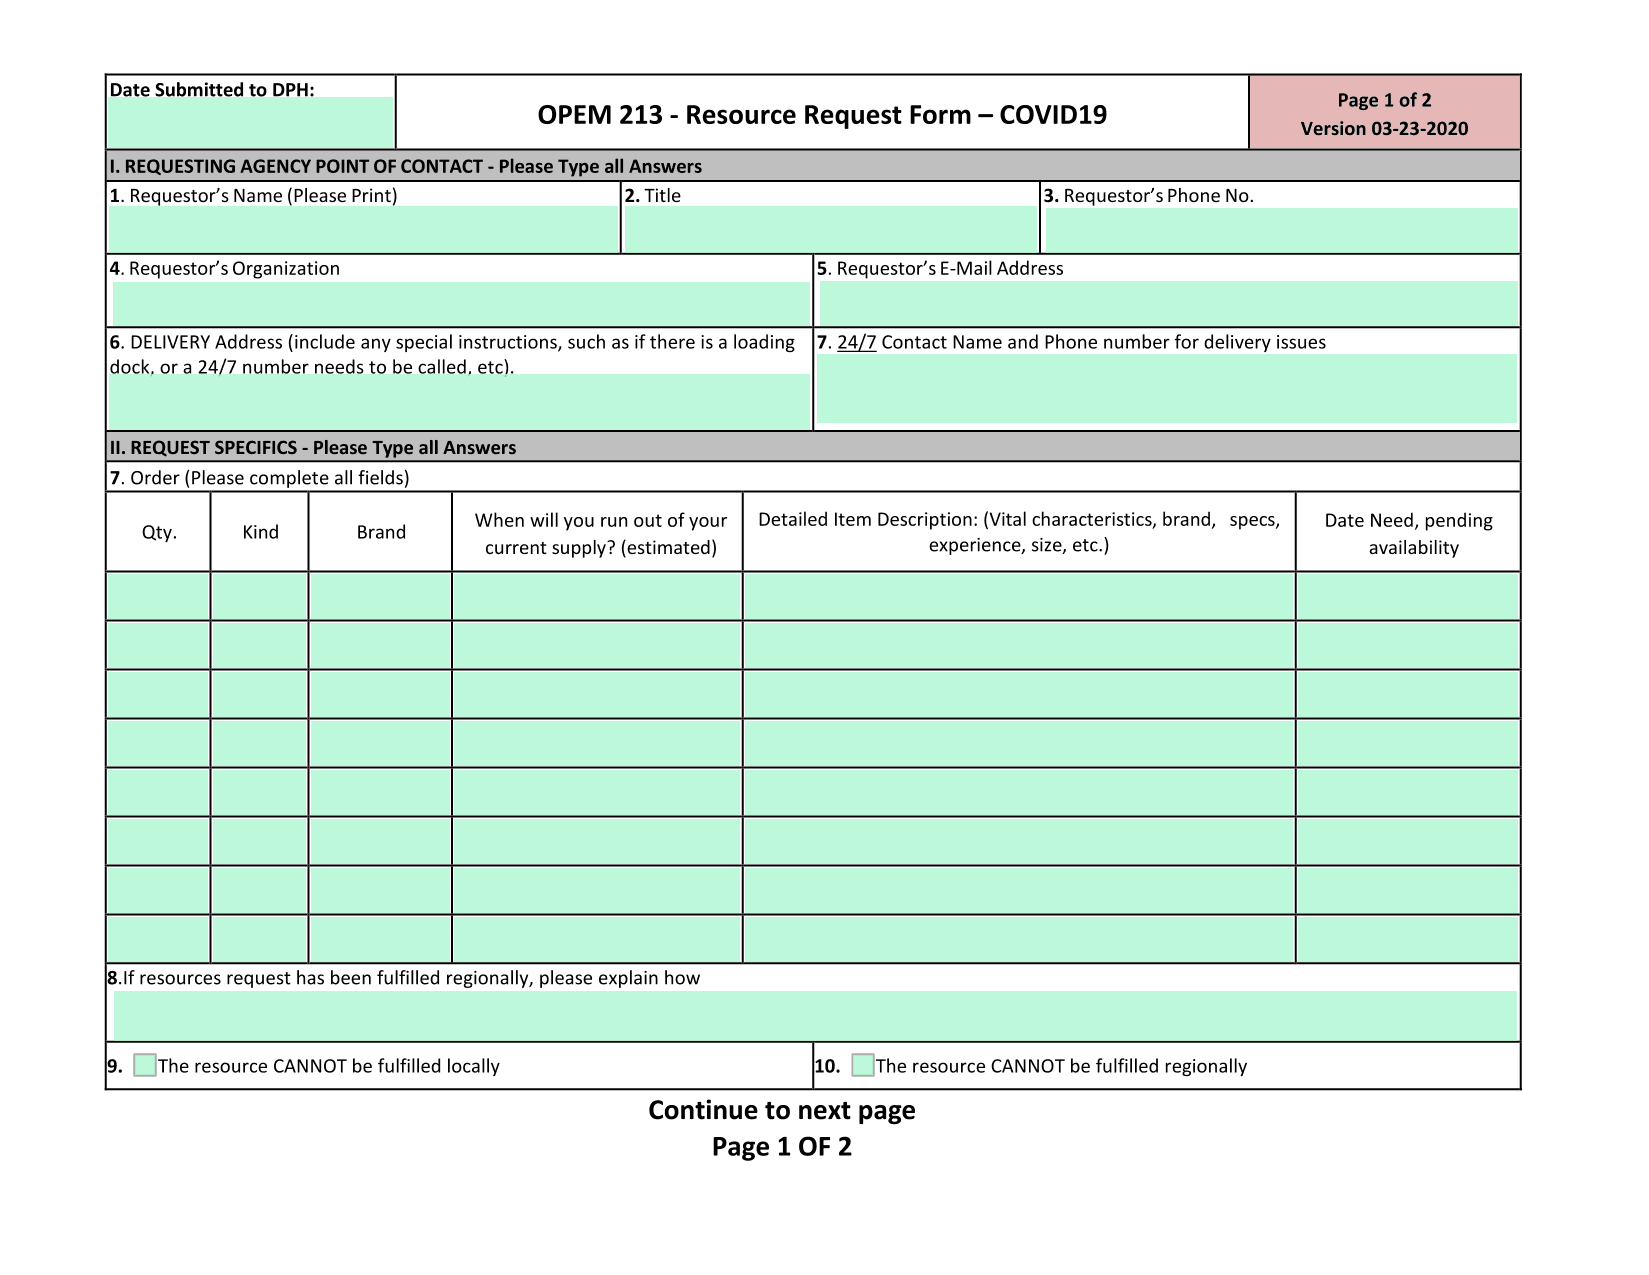
Task: Click second row Detailed Item Description cell
Action: click(x=1019, y=645)
